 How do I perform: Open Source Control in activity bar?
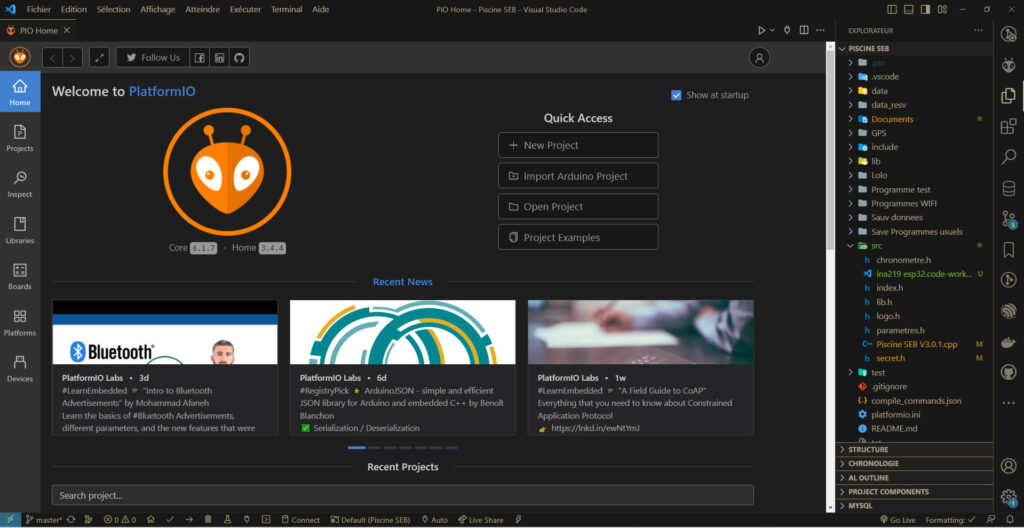coord(1008,219)
